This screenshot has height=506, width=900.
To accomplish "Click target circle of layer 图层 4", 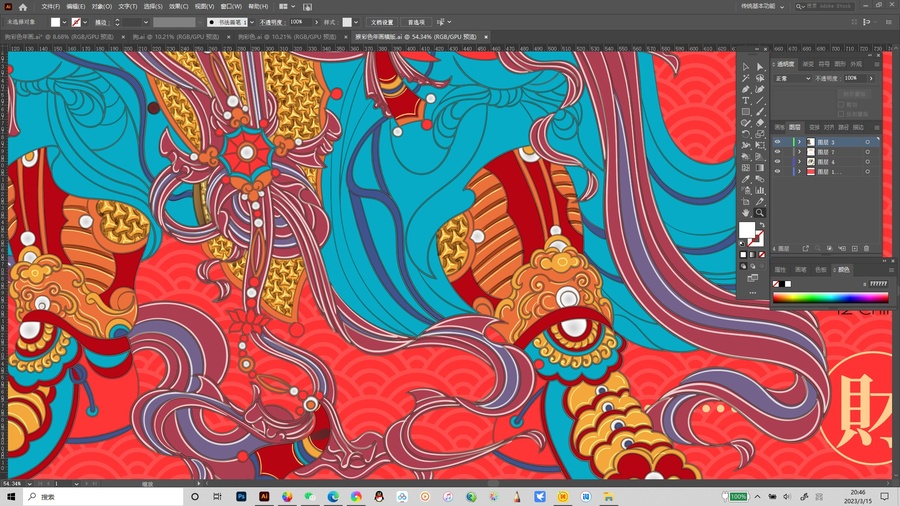I will point(867,162).
